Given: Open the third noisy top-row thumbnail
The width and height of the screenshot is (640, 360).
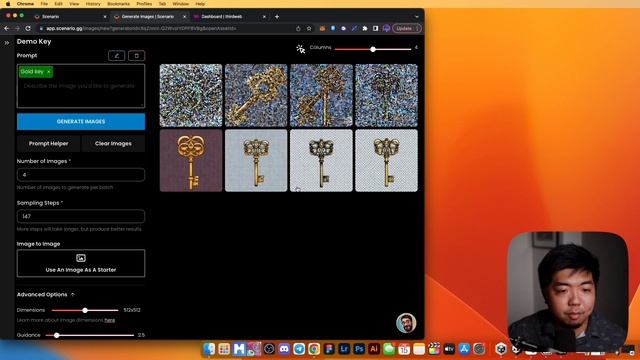Looking at the screenshot, I should pos(321,95).
